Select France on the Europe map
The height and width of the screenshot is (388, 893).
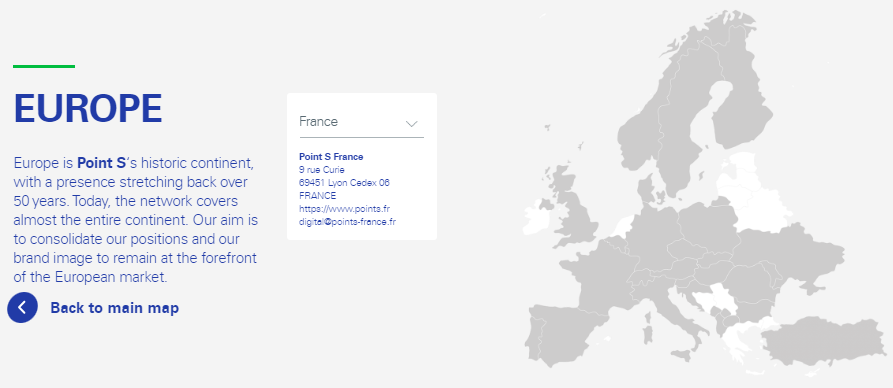tap(598, 279)
